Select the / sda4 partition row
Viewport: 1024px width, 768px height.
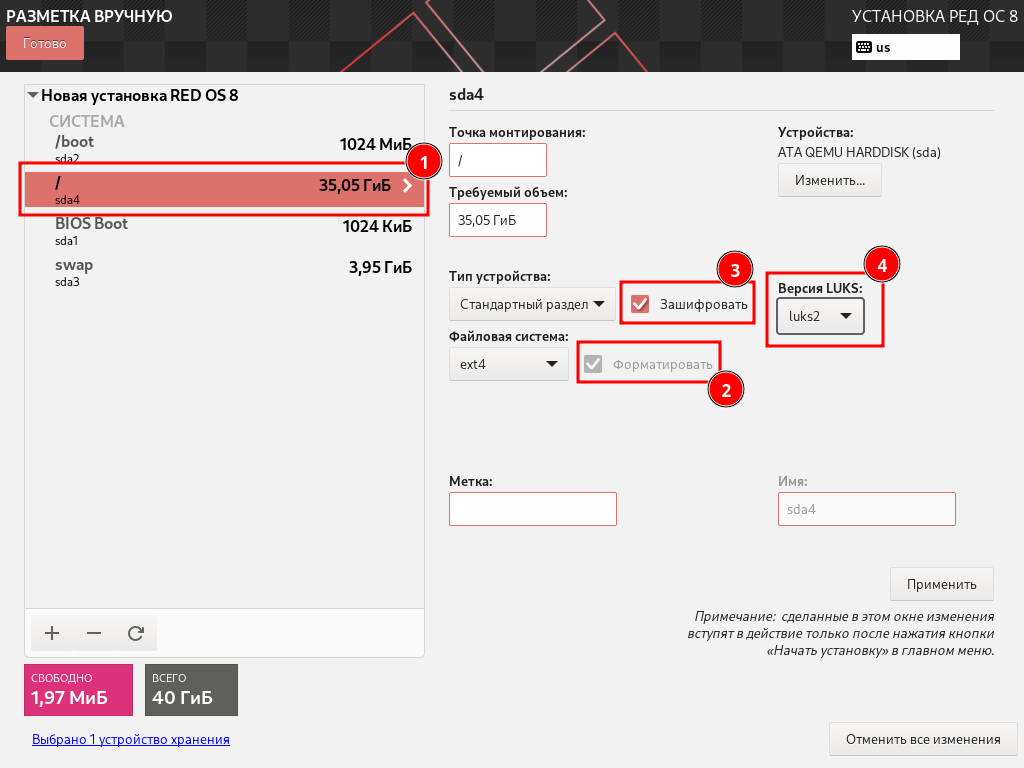225,189
